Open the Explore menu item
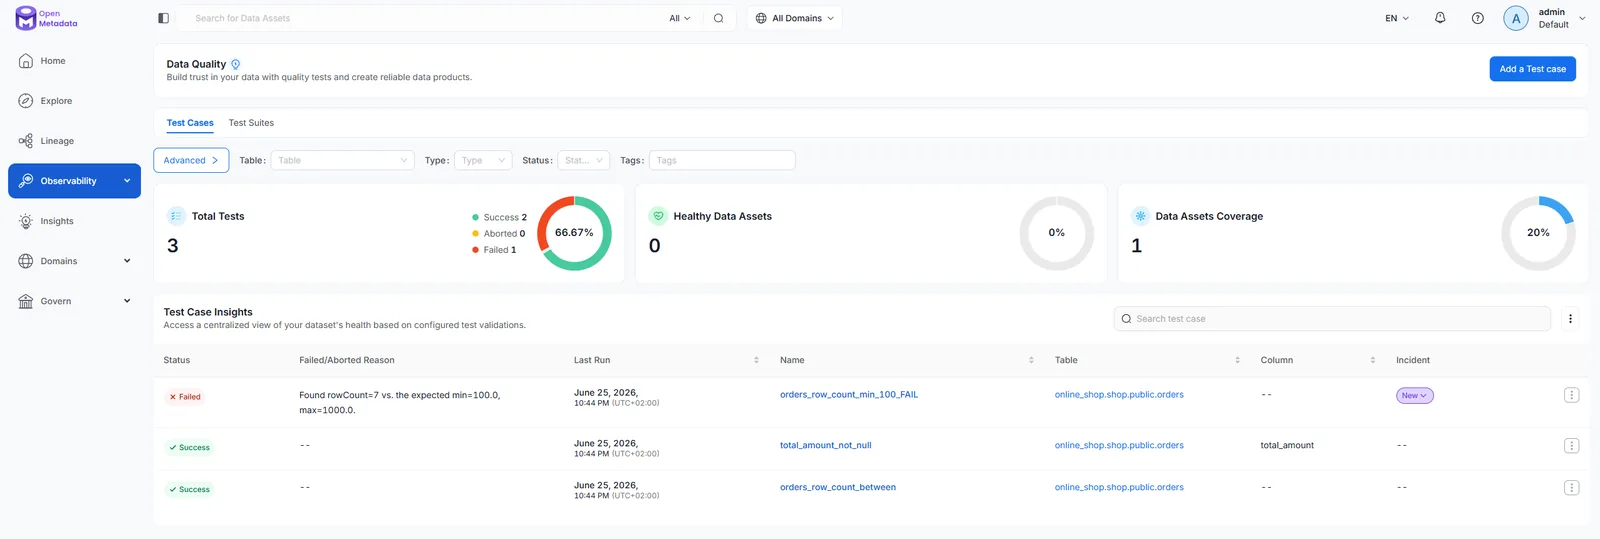 click(x=74, y=101)
